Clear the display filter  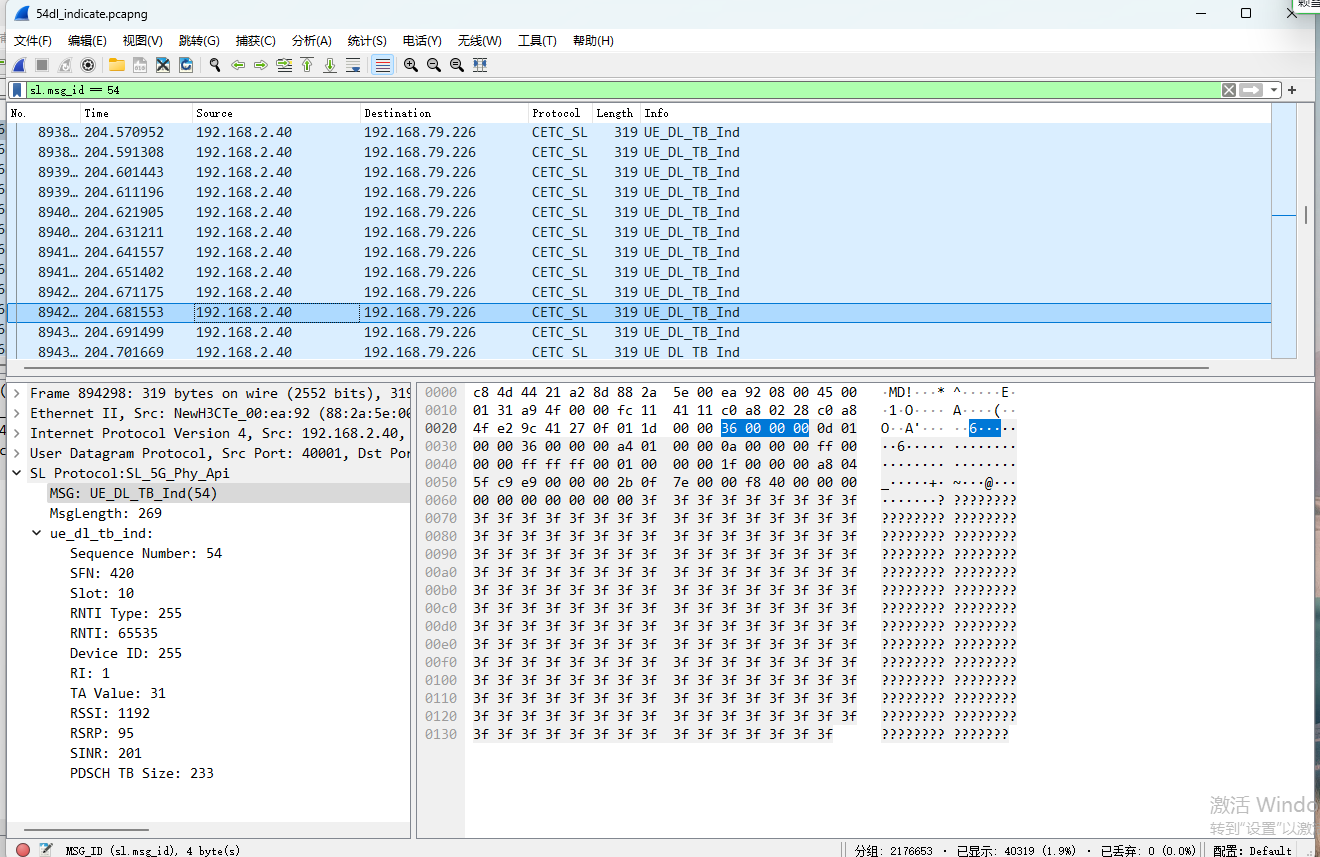click(x=1229, y=90)
